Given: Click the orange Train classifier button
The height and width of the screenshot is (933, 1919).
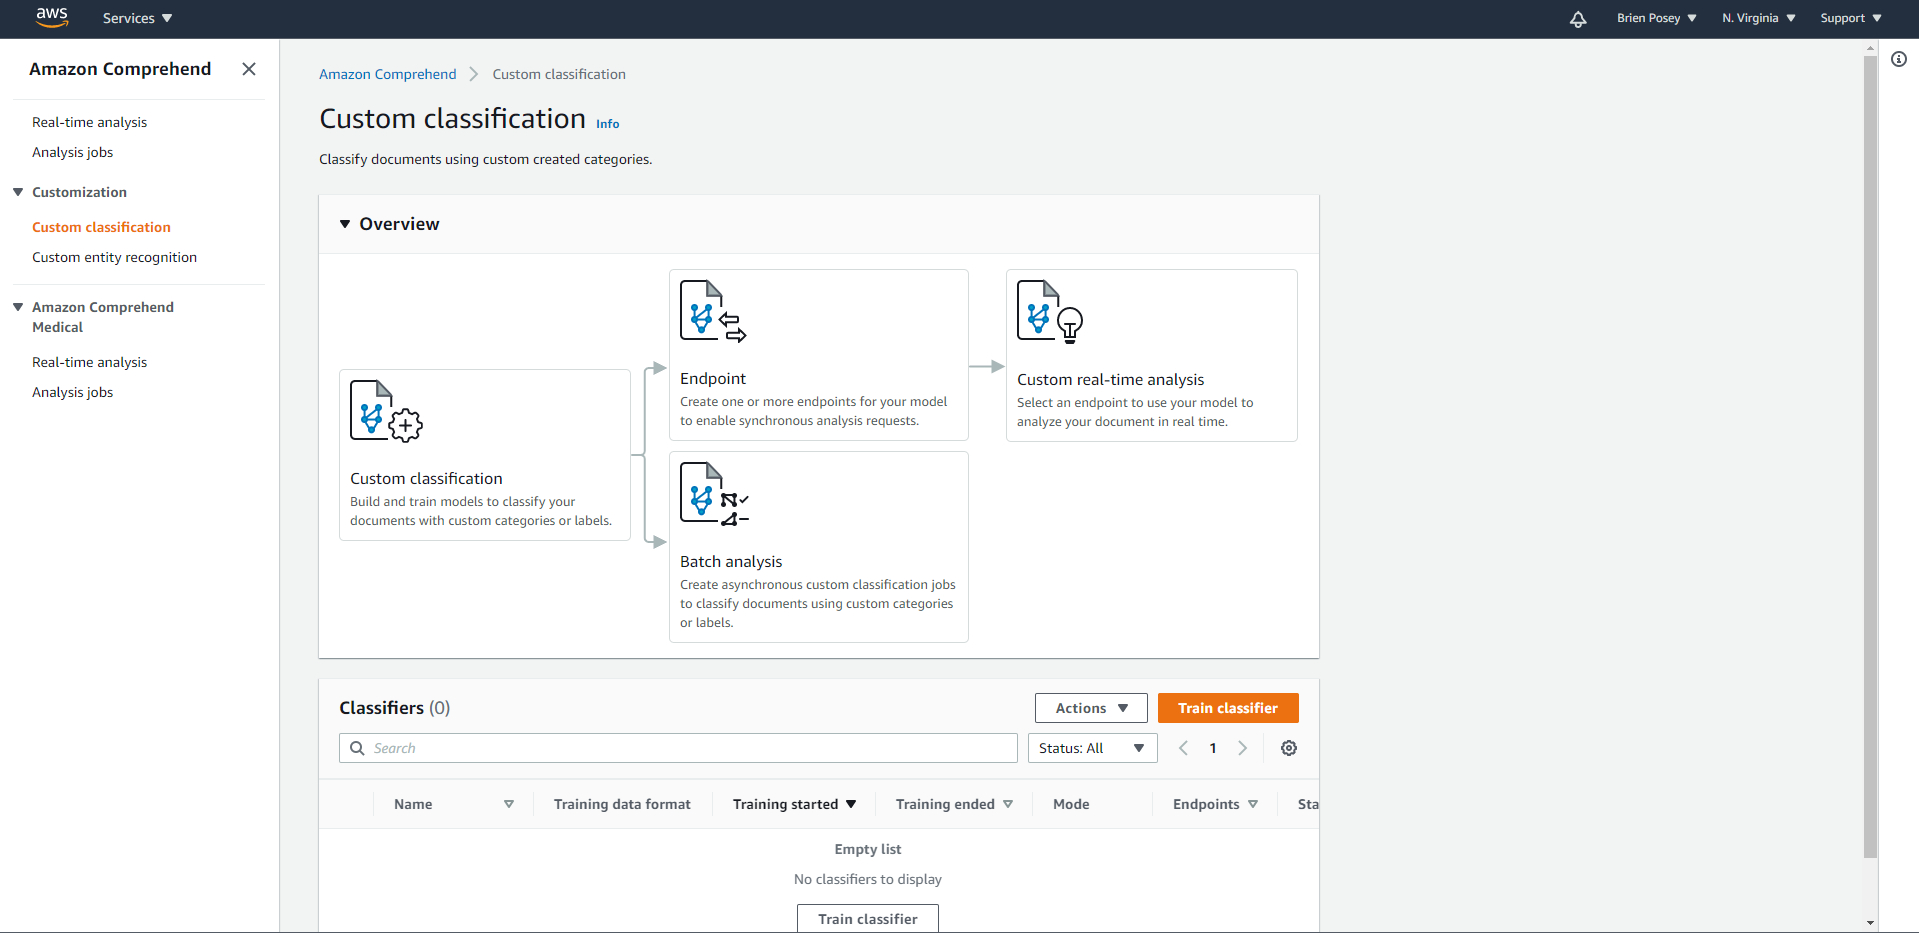Looking at the screenshot, I should pyautogui.click(x=1227, y=708).
